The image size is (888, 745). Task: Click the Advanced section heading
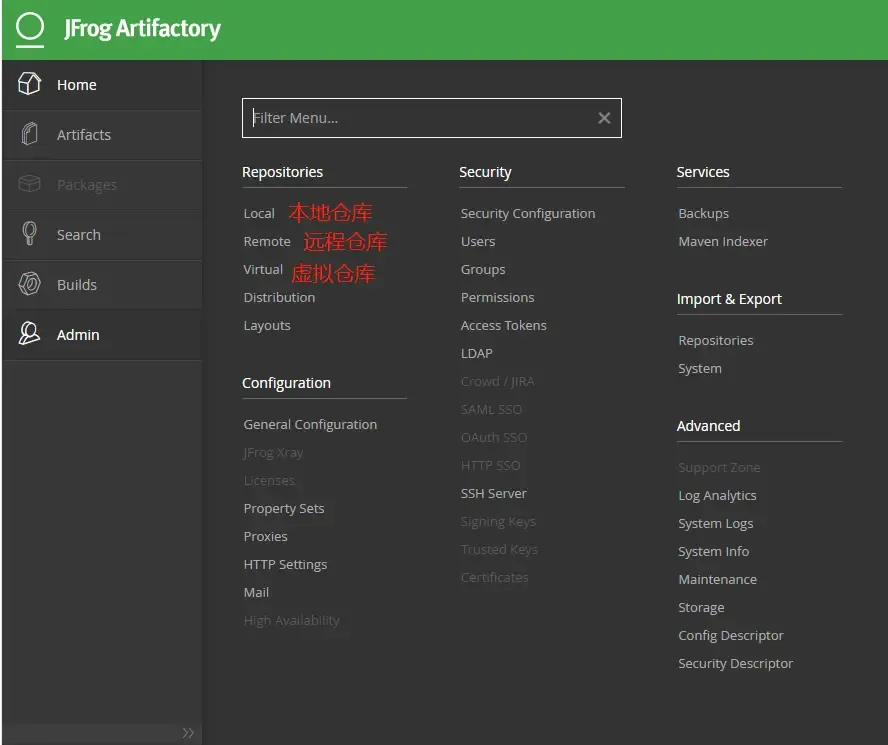coord(708,426)
